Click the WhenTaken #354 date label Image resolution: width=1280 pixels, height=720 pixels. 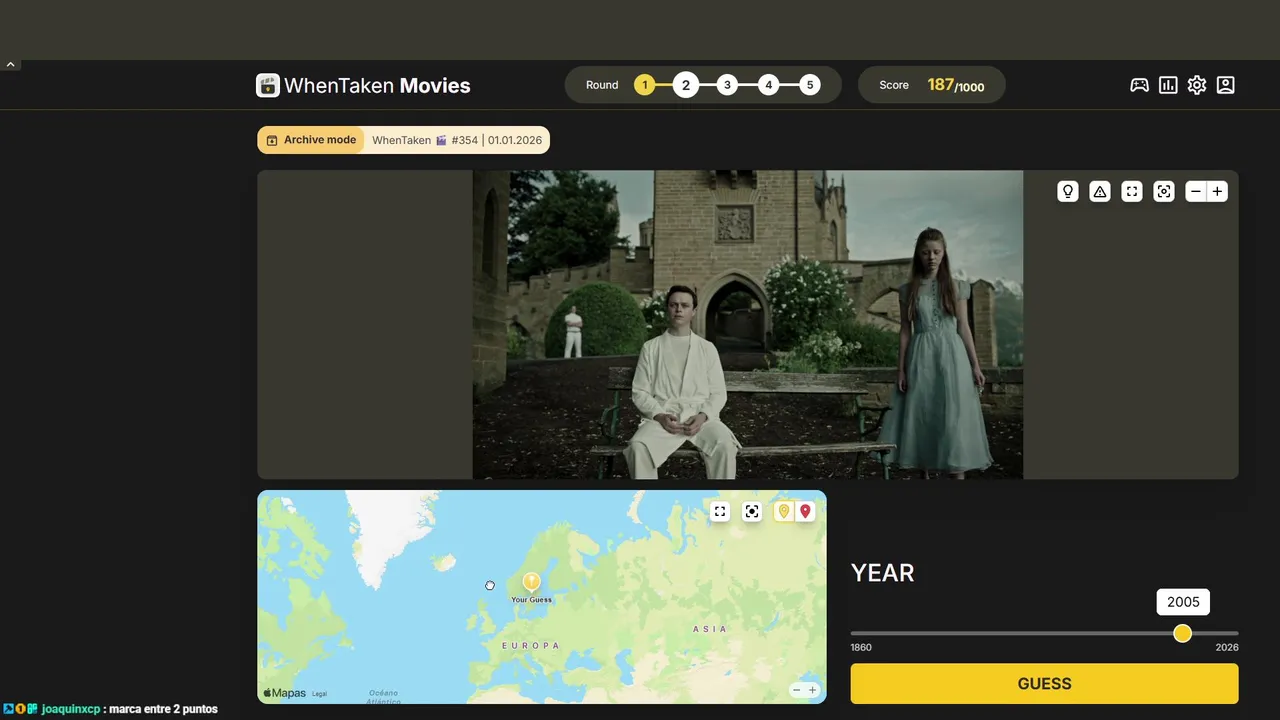coord(457,140)
